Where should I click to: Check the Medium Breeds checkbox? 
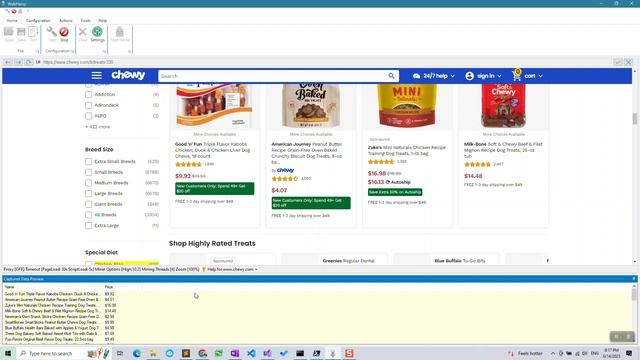point(89,183)
